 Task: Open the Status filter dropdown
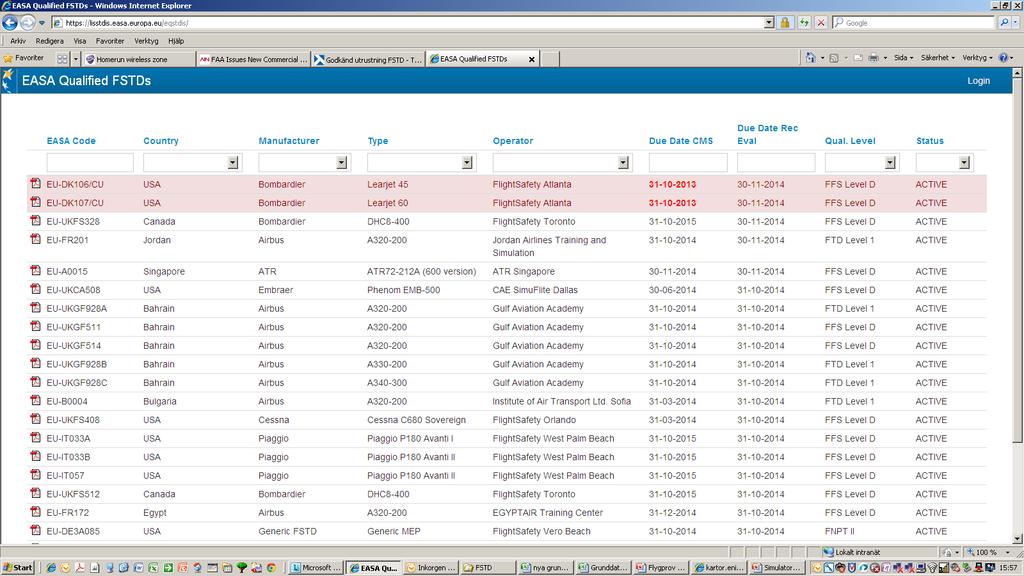coord(965,163)
